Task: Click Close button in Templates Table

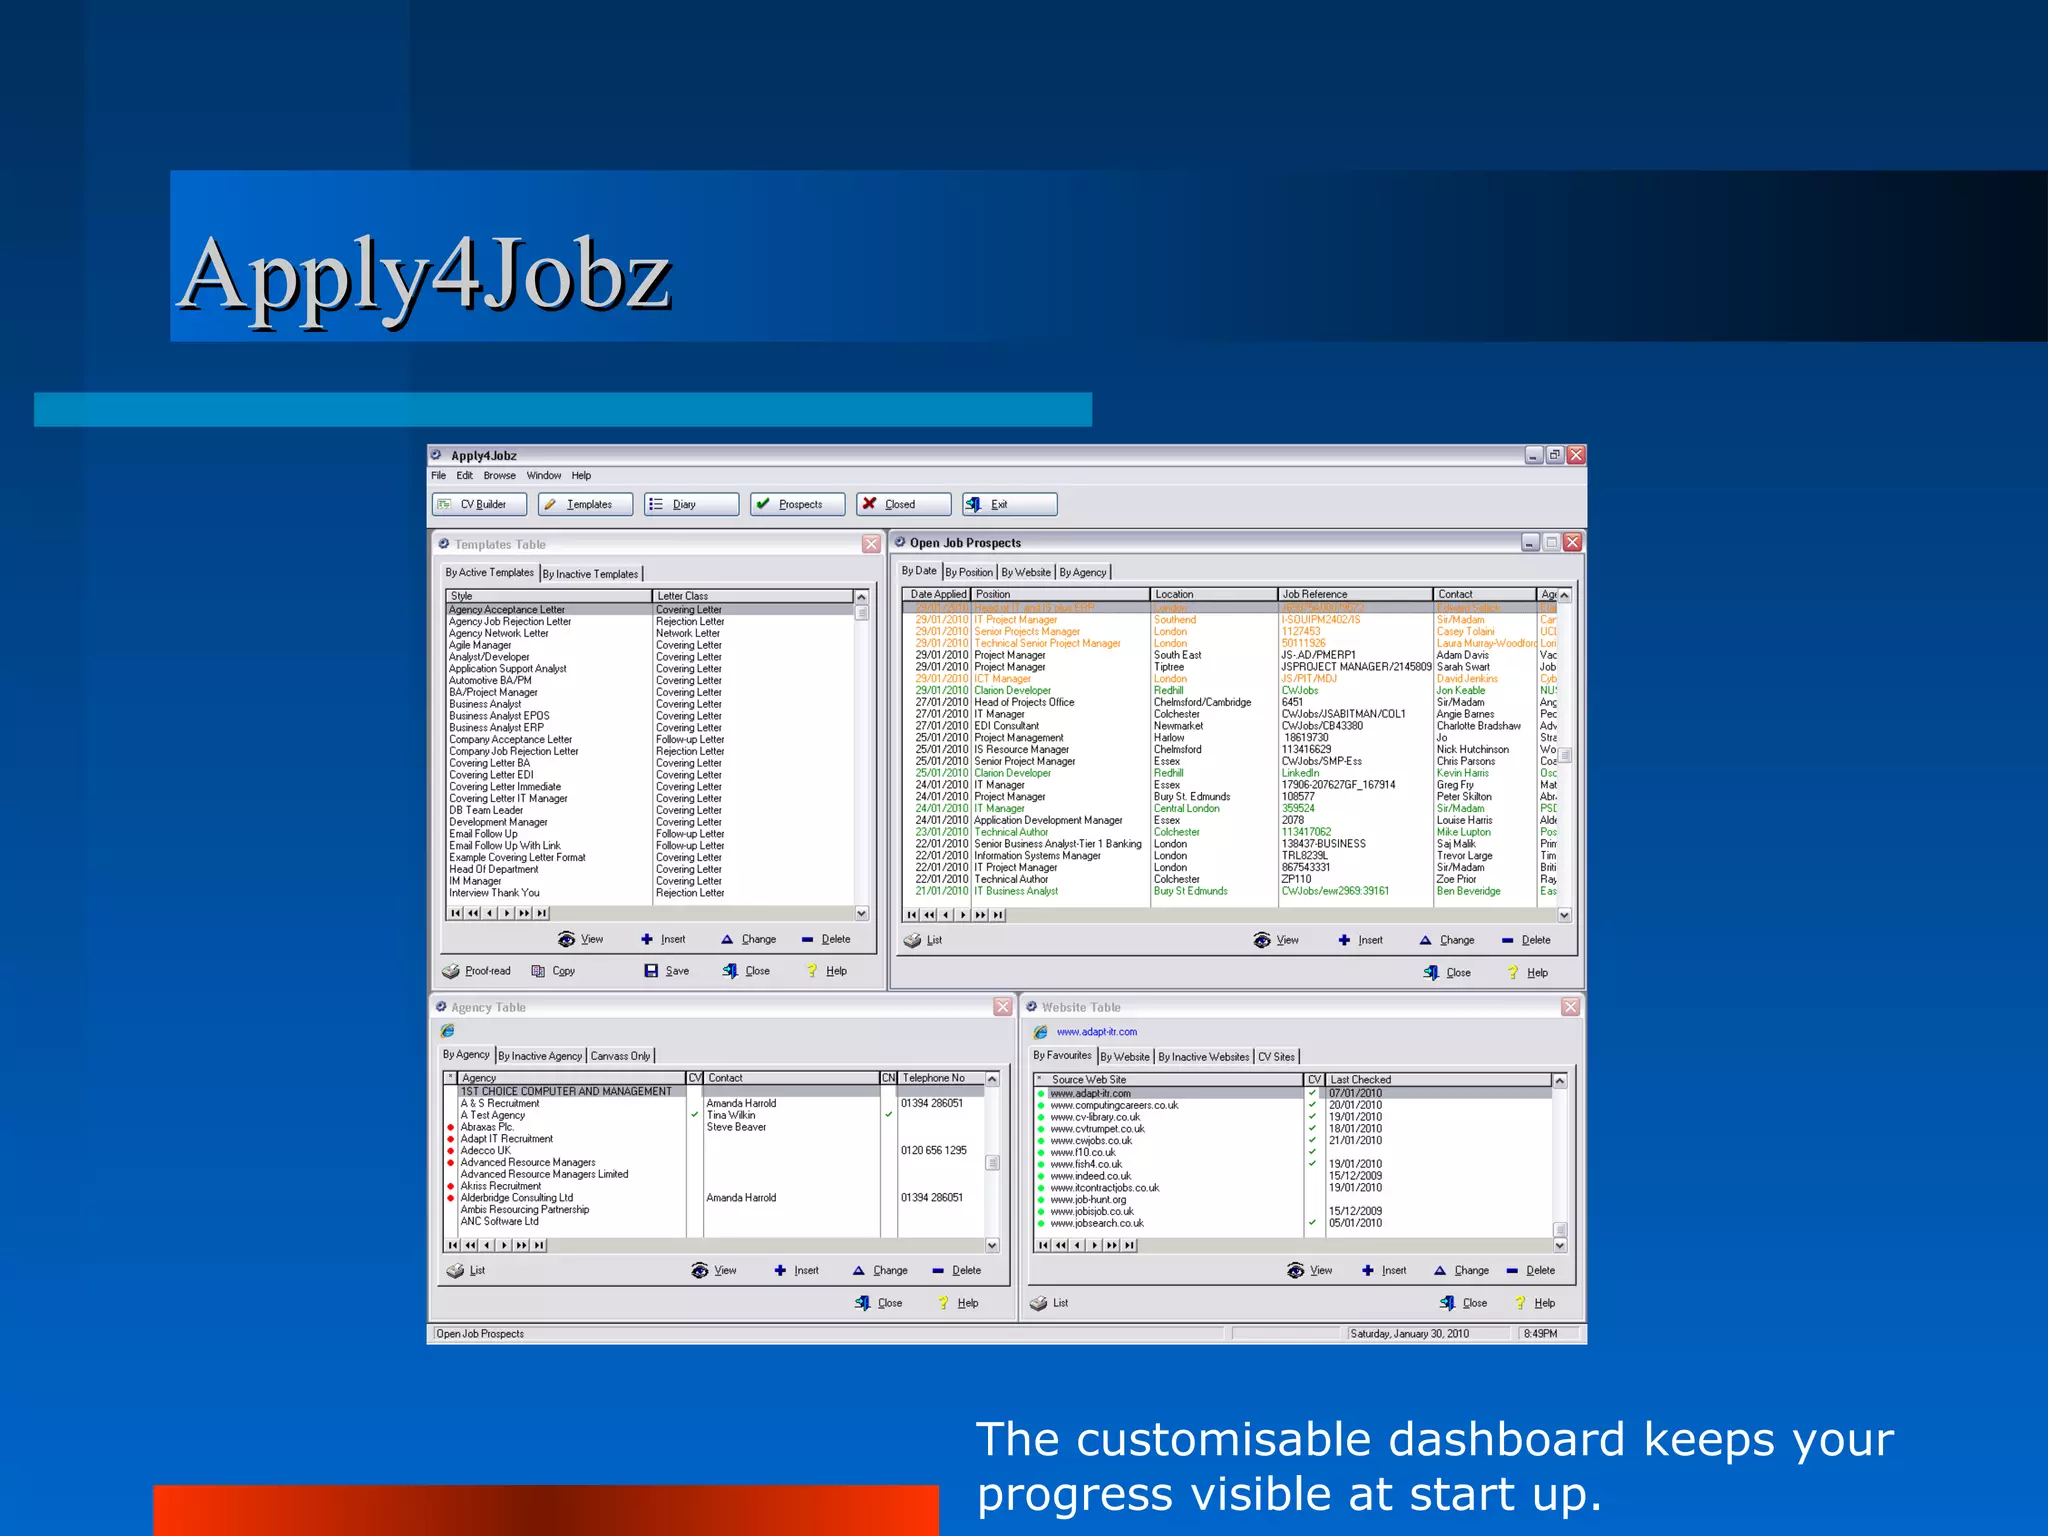Action: [746, 971]
